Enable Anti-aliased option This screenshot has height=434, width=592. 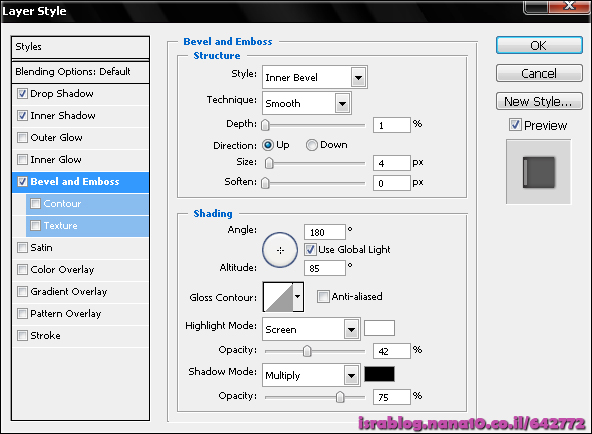(323, 296)
